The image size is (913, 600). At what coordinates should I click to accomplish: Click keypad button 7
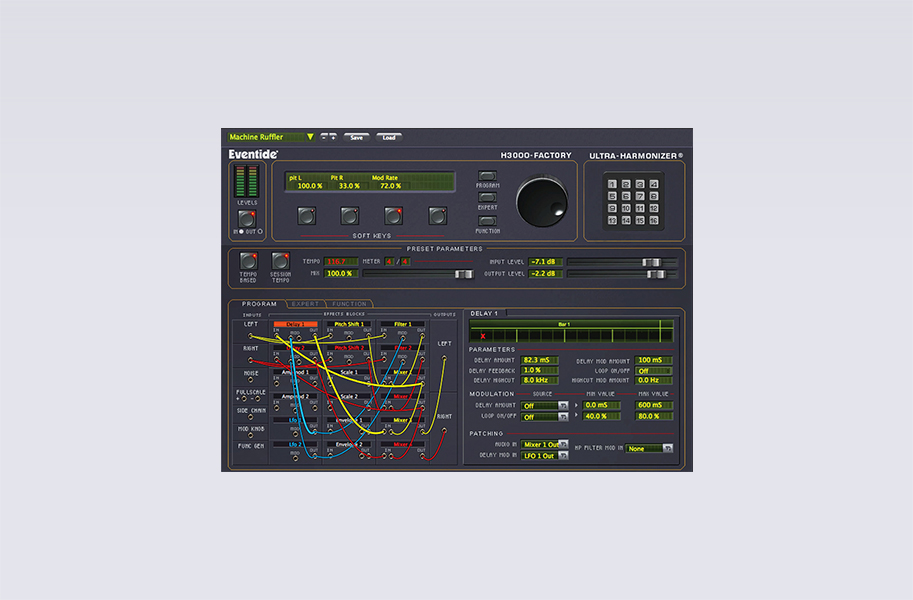[x=640, y=196]
